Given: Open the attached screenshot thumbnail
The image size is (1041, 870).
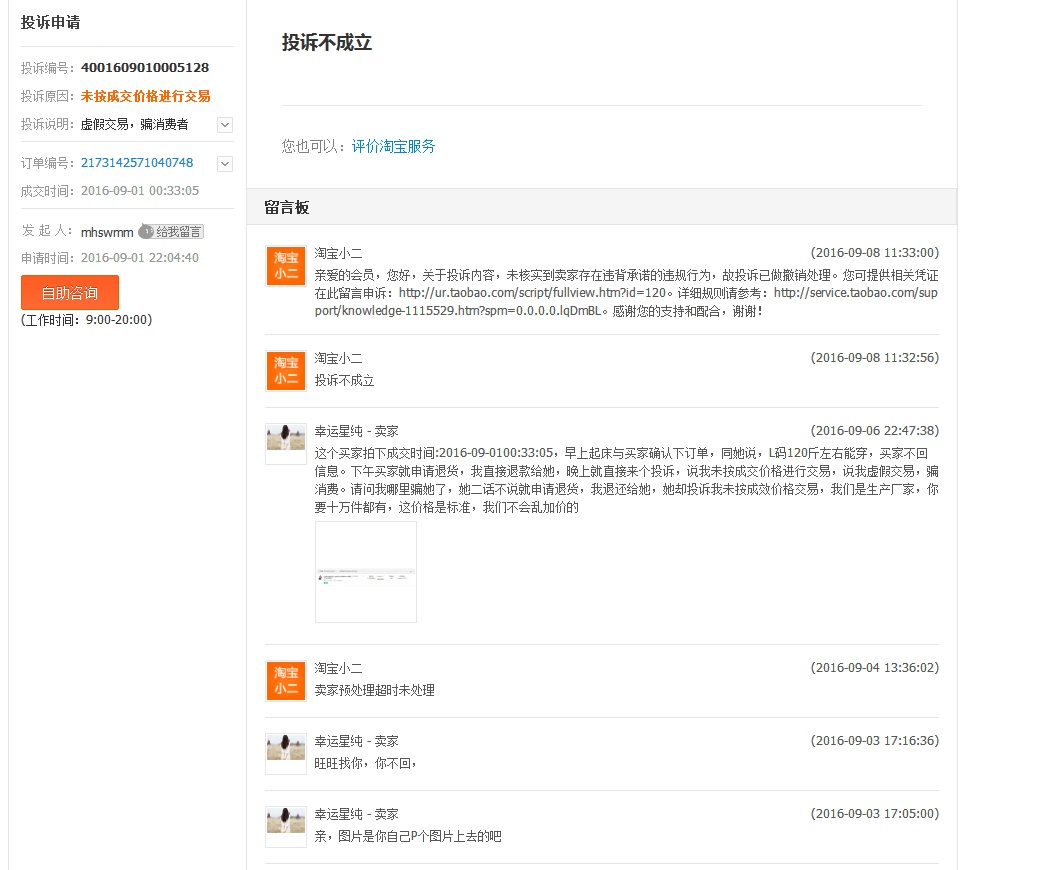Looking at the screenshot, I should pyautogui.click(x=366, y=572).
